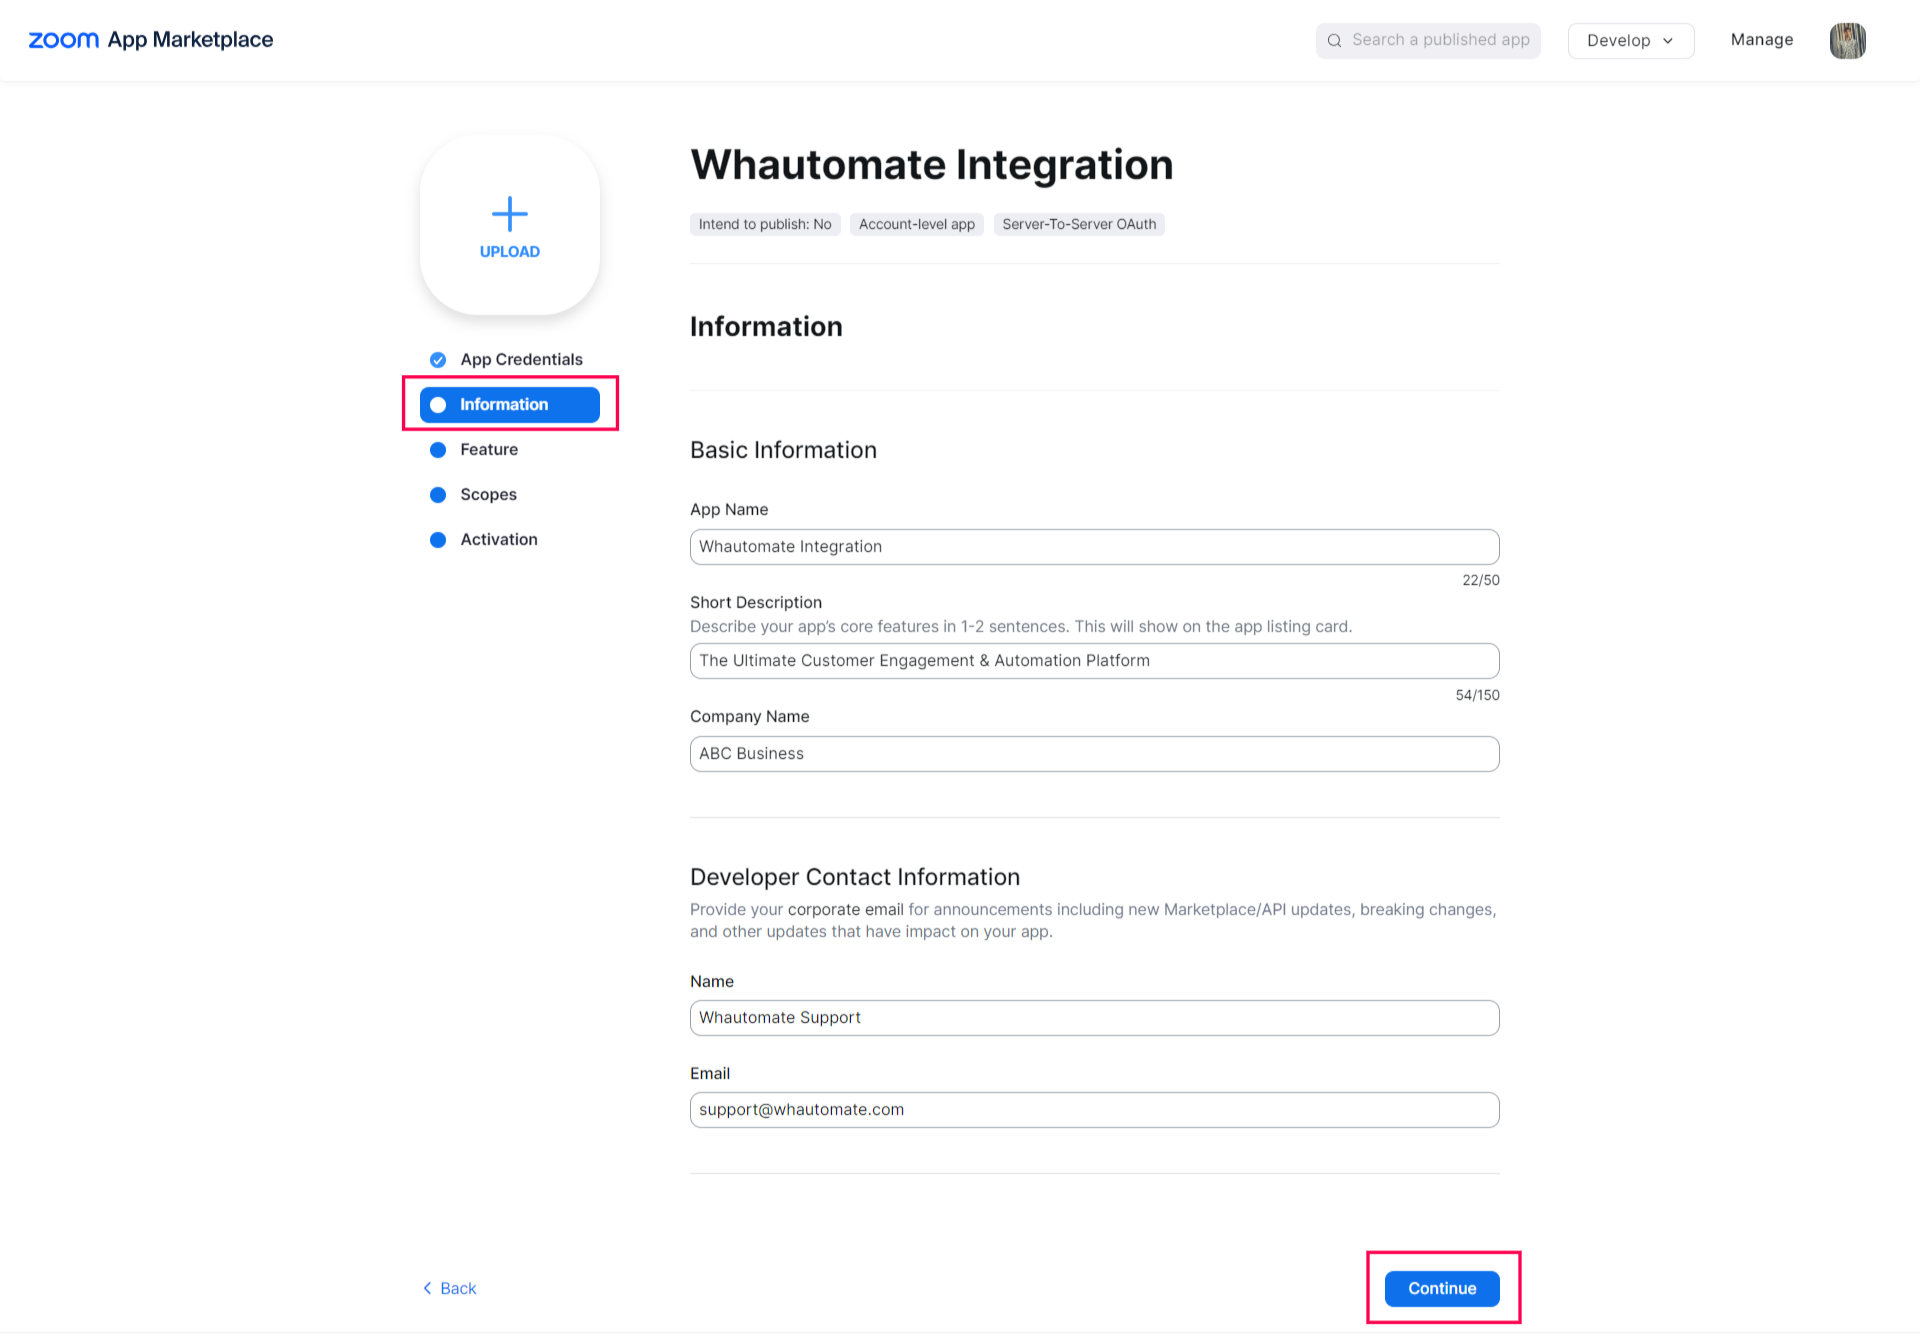Edit the Company Name field
Viewport: 1920px width, 1338px height.
click(1094, 754)
